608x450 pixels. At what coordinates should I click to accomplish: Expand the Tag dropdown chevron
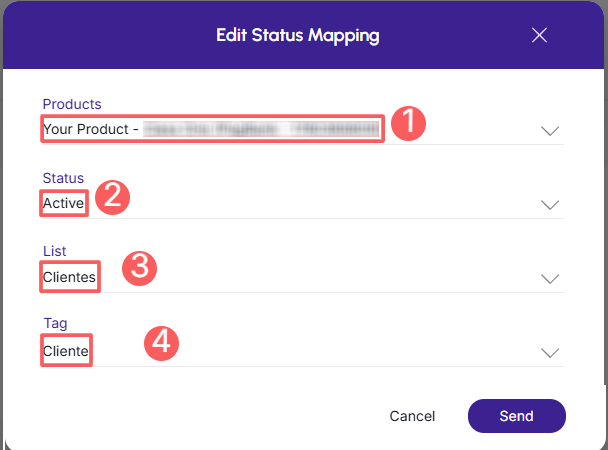550,353
